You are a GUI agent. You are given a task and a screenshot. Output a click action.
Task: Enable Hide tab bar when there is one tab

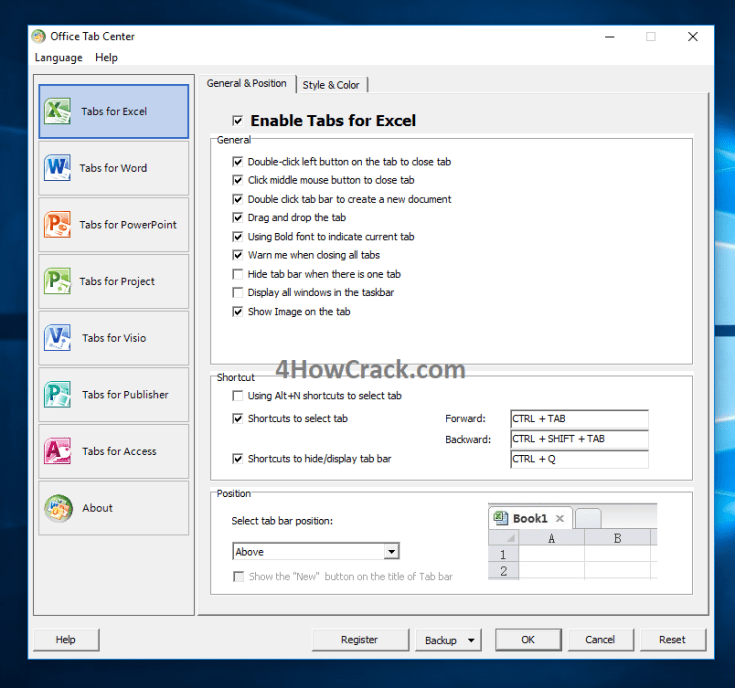click(x=238, y=274)
